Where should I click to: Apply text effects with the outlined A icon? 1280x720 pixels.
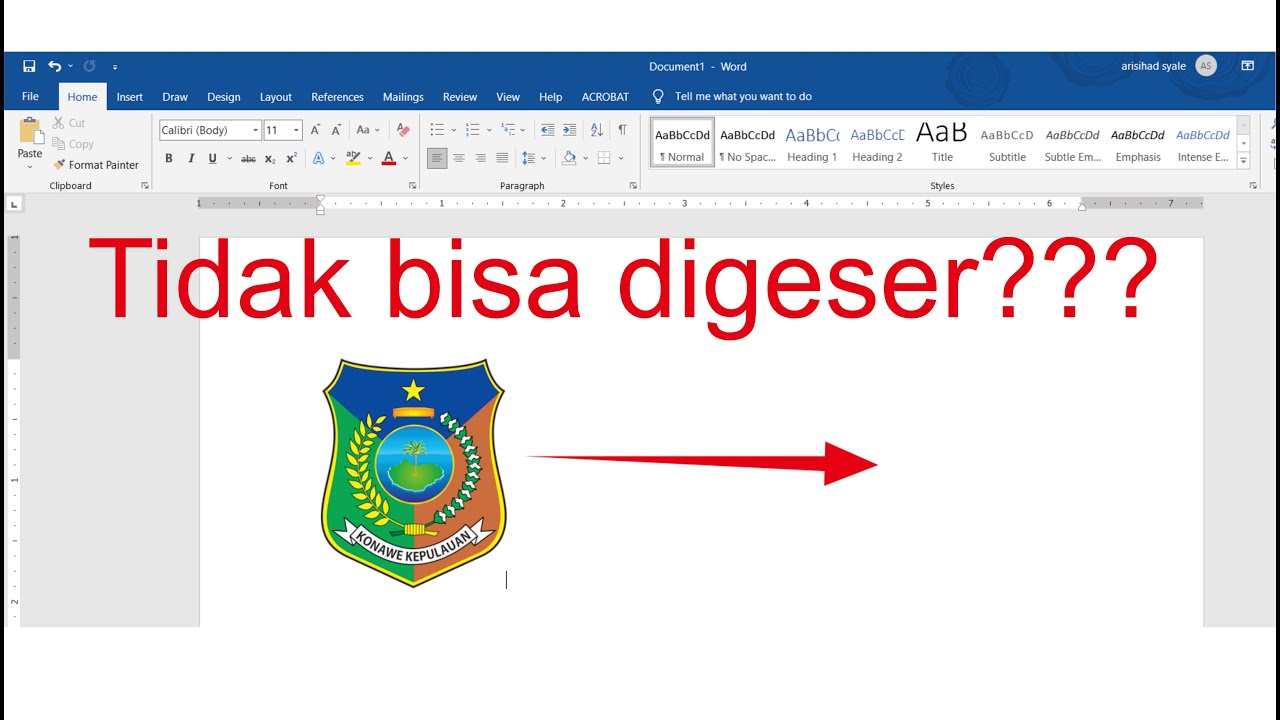(x=318, y=158)
